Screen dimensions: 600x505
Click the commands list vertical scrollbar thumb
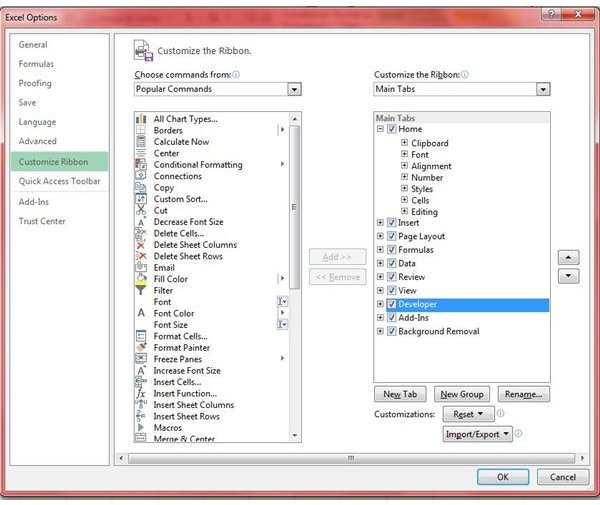pos(294,207)
